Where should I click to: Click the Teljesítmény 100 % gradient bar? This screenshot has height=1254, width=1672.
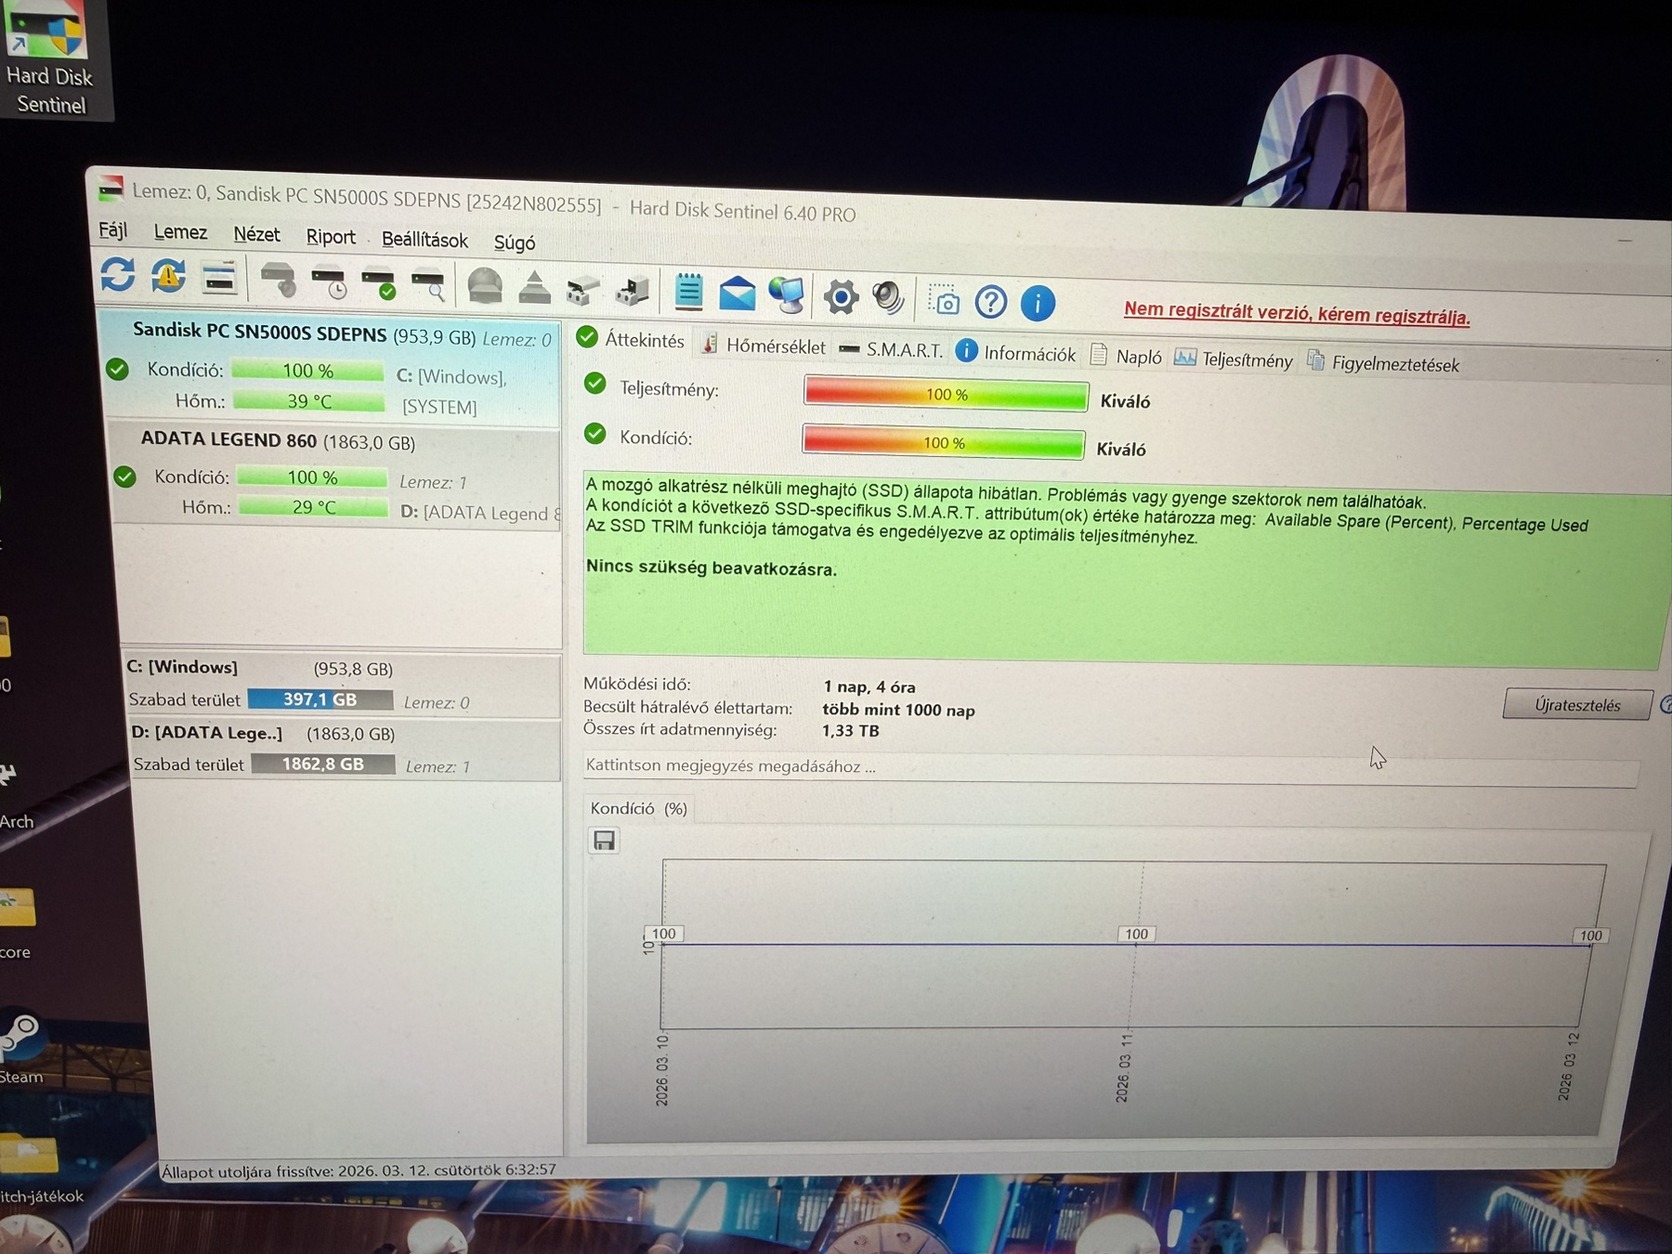(x=946, y=394)
